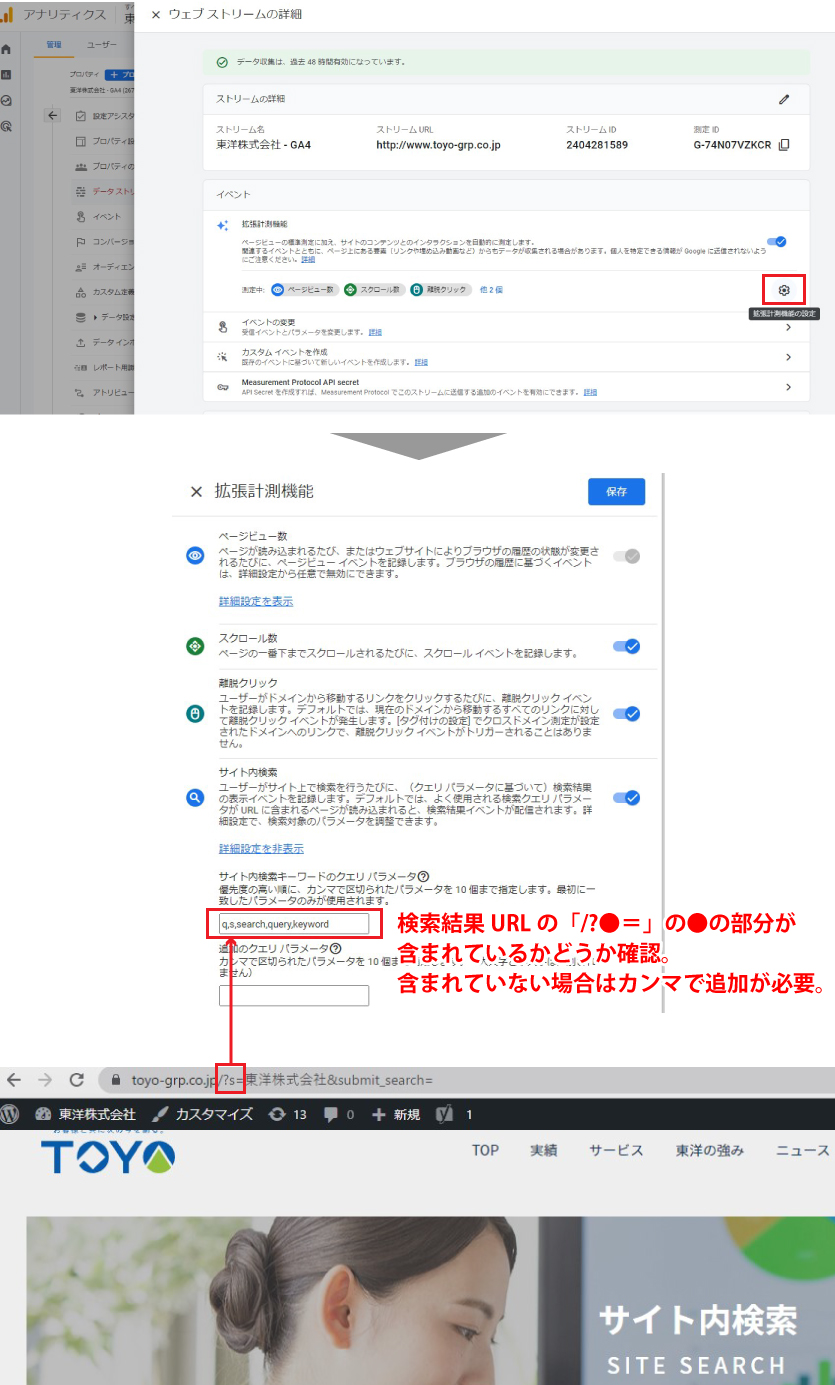Click the page view eye icon in dialog

pos(196,556)
